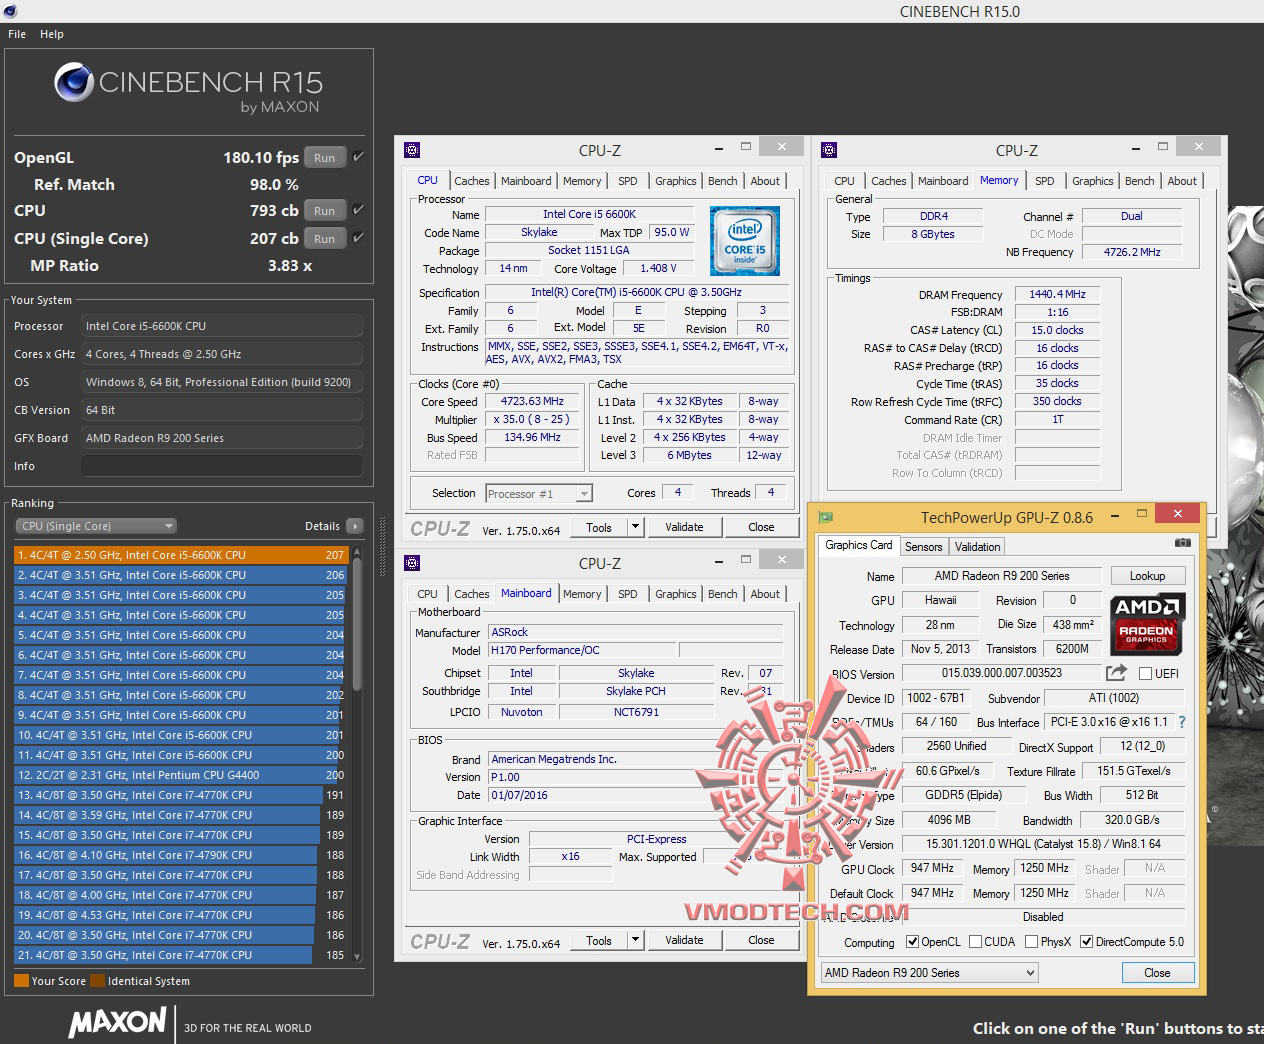The width and height of the screenshot is (1264, 1044).
Task: Click the brown Identical System legend square
Action: (97, 981)
